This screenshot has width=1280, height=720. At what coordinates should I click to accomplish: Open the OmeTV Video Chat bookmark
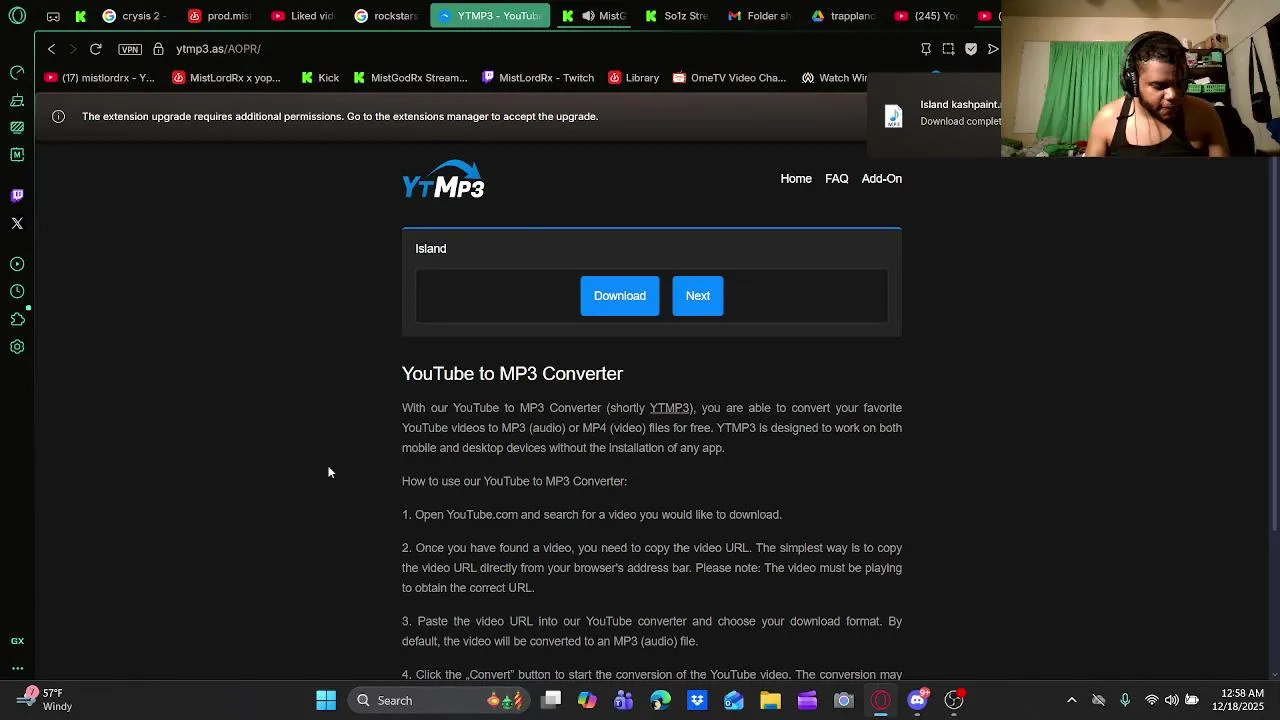pos(730,78)
